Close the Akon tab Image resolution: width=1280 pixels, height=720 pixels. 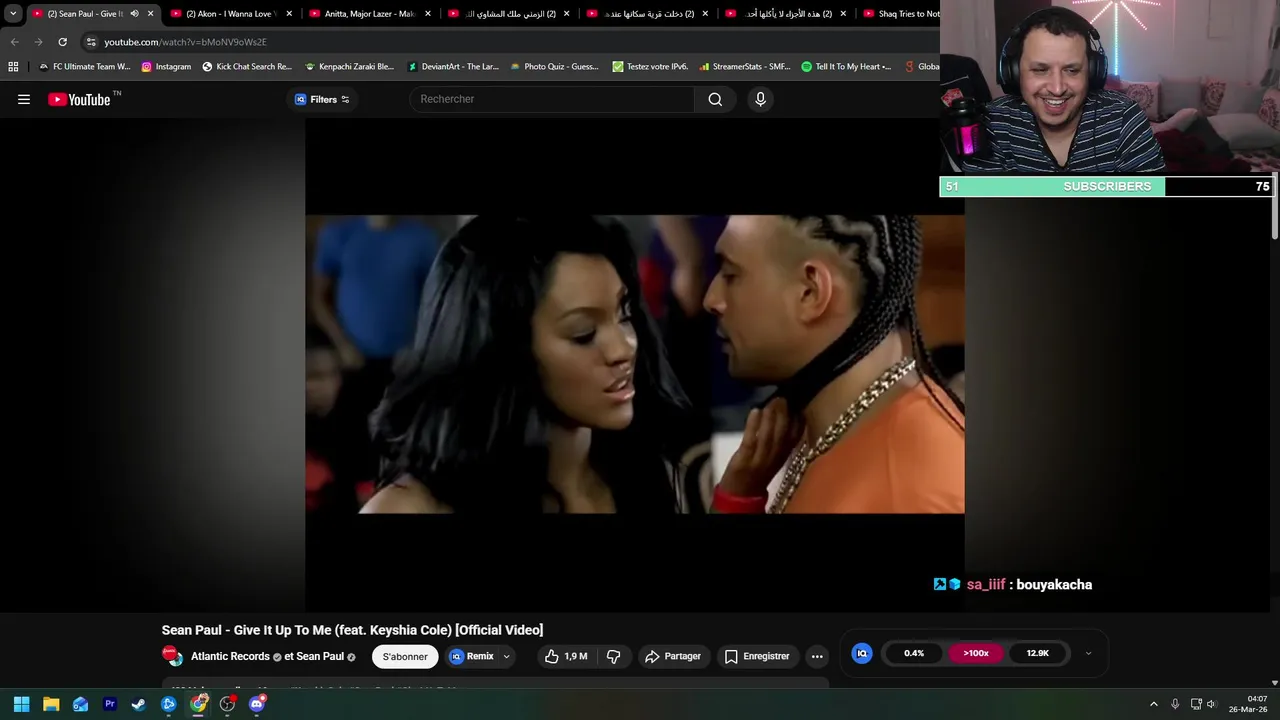point(289,14)
